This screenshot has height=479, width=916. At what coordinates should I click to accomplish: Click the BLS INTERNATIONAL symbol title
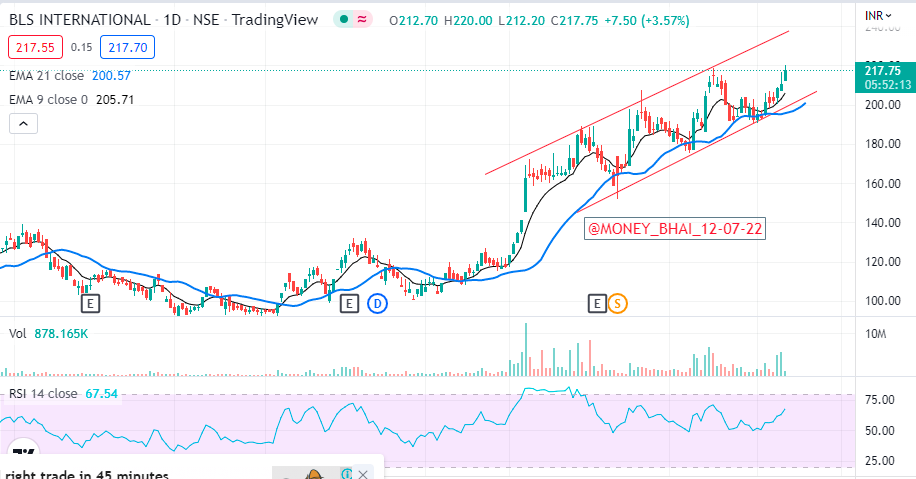tap(79, 20)
